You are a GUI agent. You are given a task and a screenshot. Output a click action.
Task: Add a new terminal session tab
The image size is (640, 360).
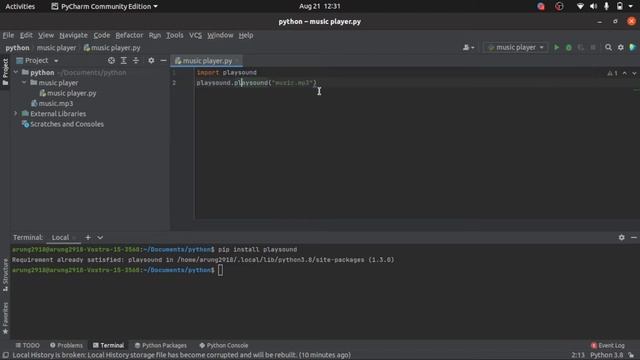88,237
